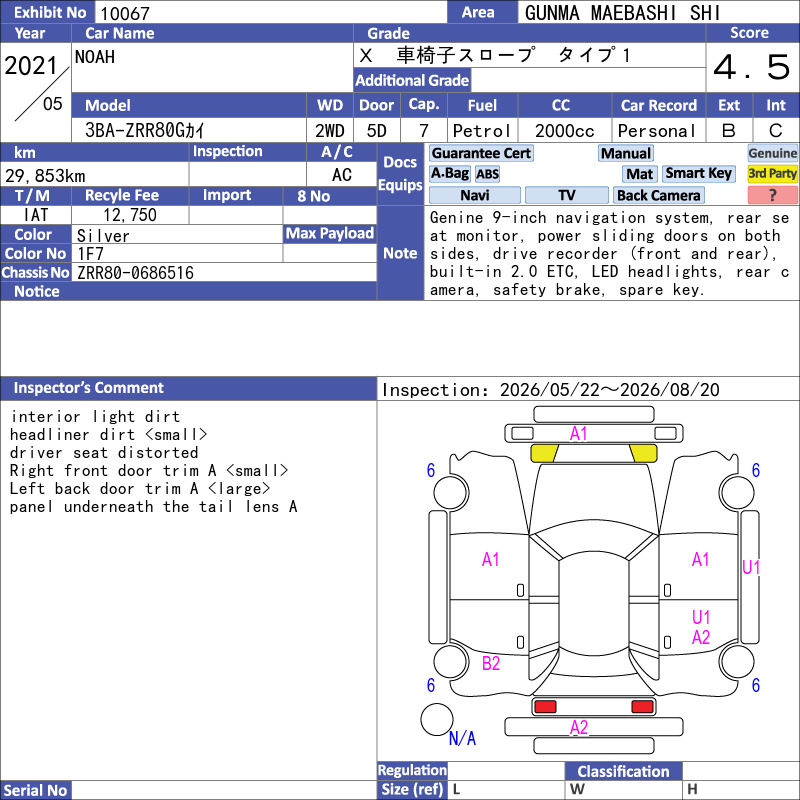The width and height of the screenshot is (800, 800).
Task: Click the Guarantee Cert badge
Action: pyautogui.click(x=481, y=153)
